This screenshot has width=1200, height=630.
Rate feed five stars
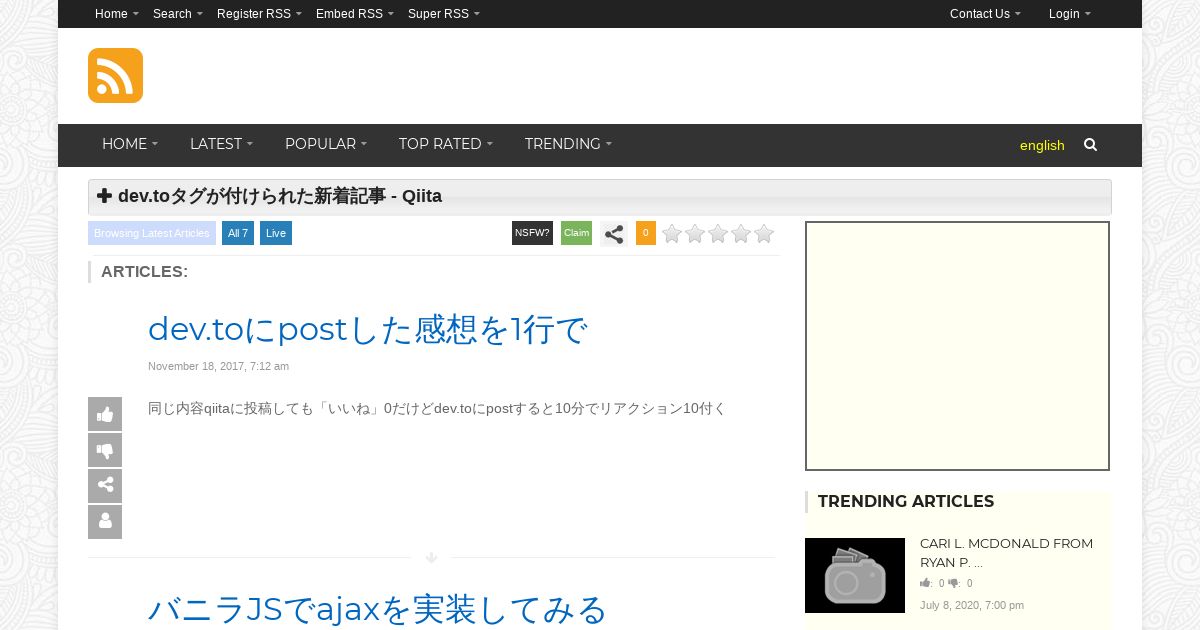(x=764, y=234)
